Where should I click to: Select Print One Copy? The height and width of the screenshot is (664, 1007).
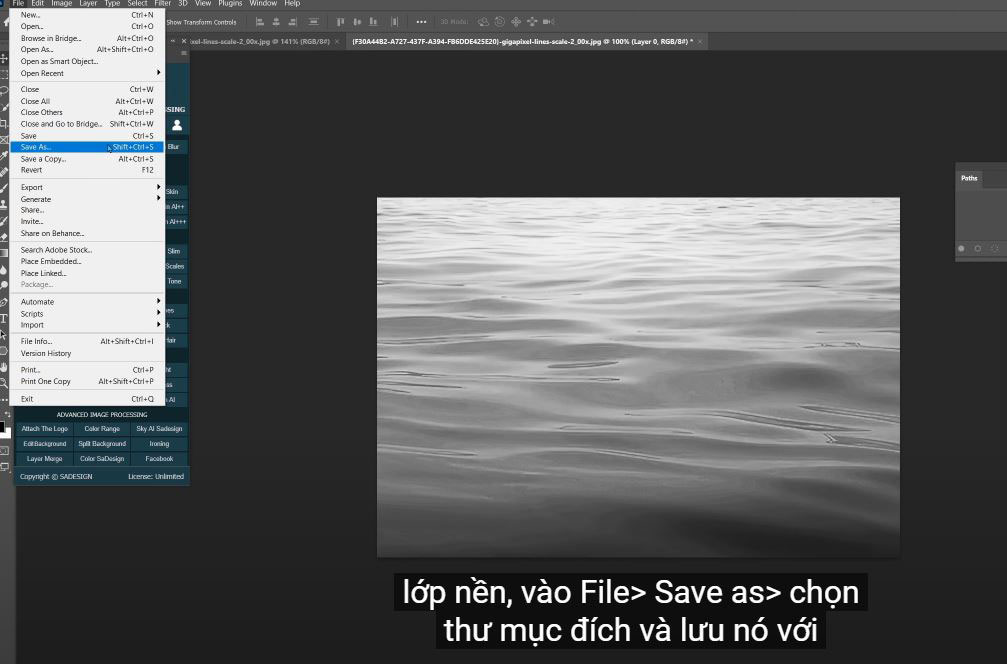(x=88, y=381)
